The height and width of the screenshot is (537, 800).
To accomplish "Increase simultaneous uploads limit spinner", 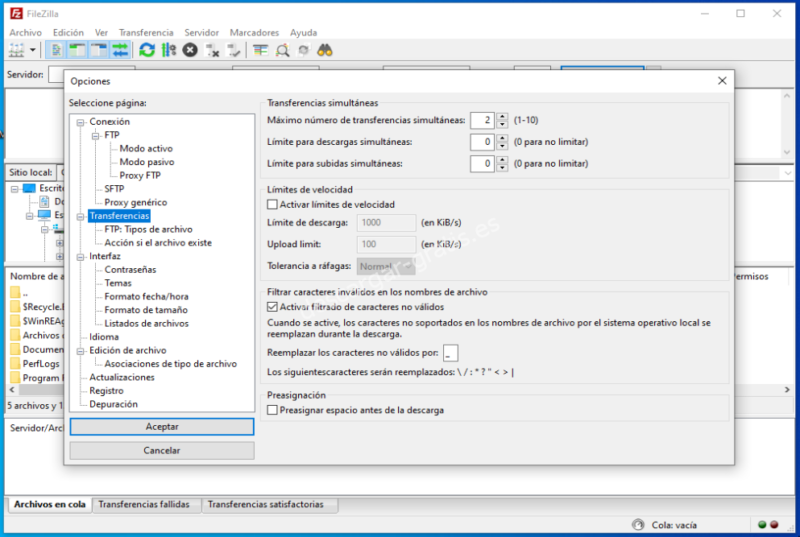I will [x=502, y=160].
